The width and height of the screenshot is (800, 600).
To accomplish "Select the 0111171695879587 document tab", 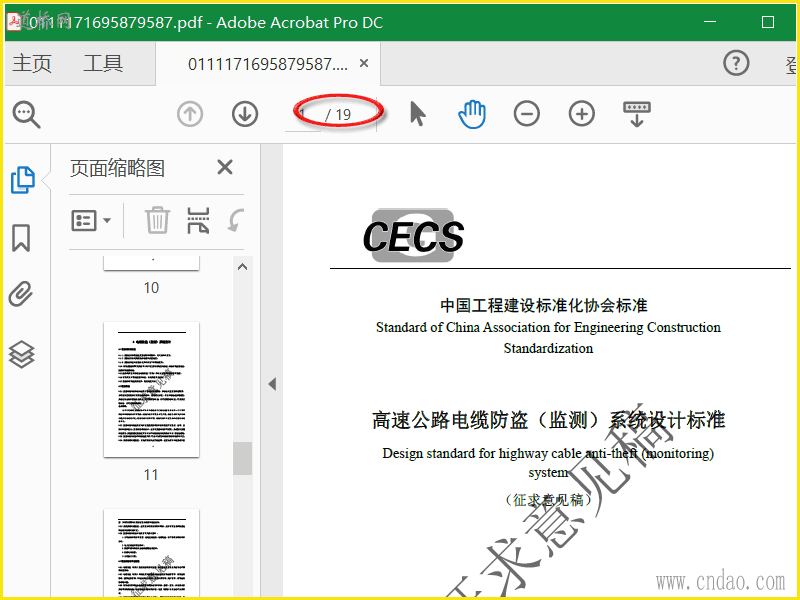I will point(267,64).
